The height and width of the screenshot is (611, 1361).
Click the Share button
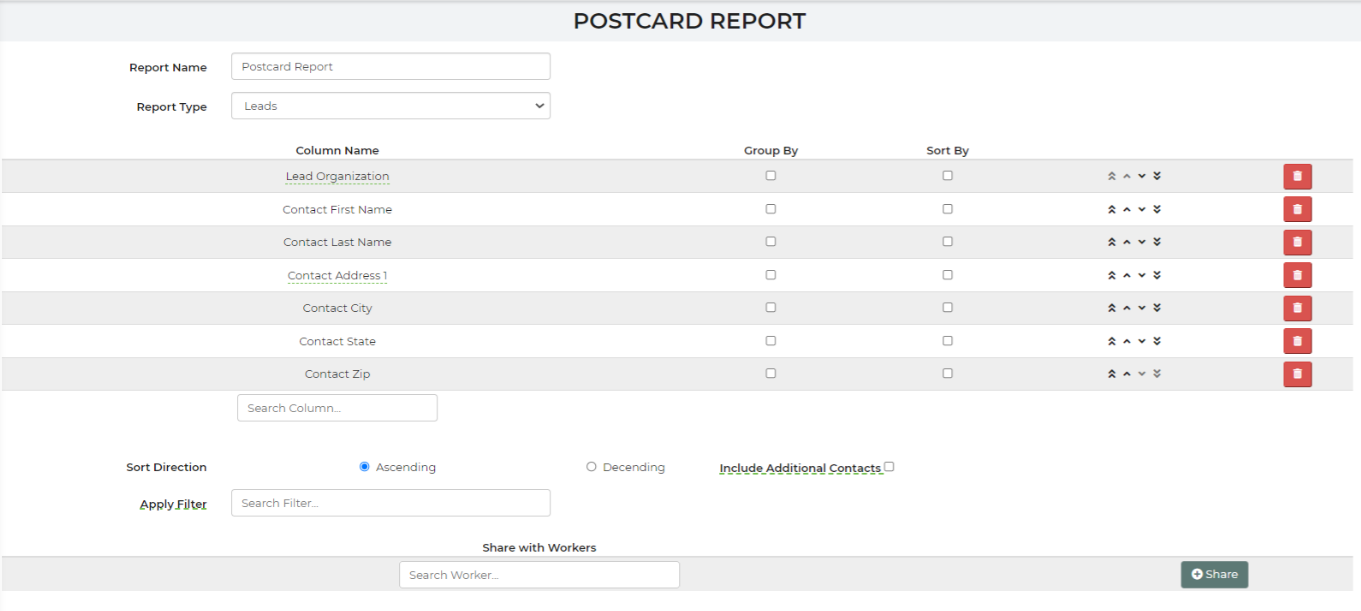click(1214, 574)
